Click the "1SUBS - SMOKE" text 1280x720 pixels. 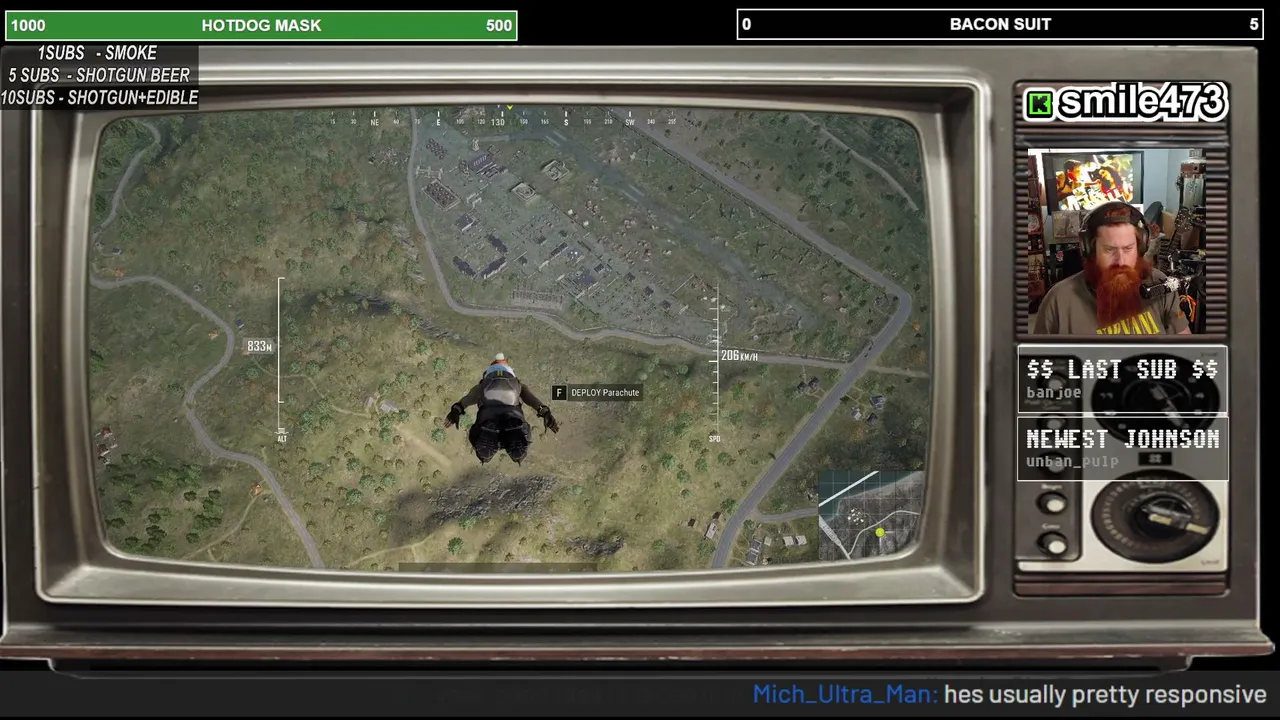[97, 53]
